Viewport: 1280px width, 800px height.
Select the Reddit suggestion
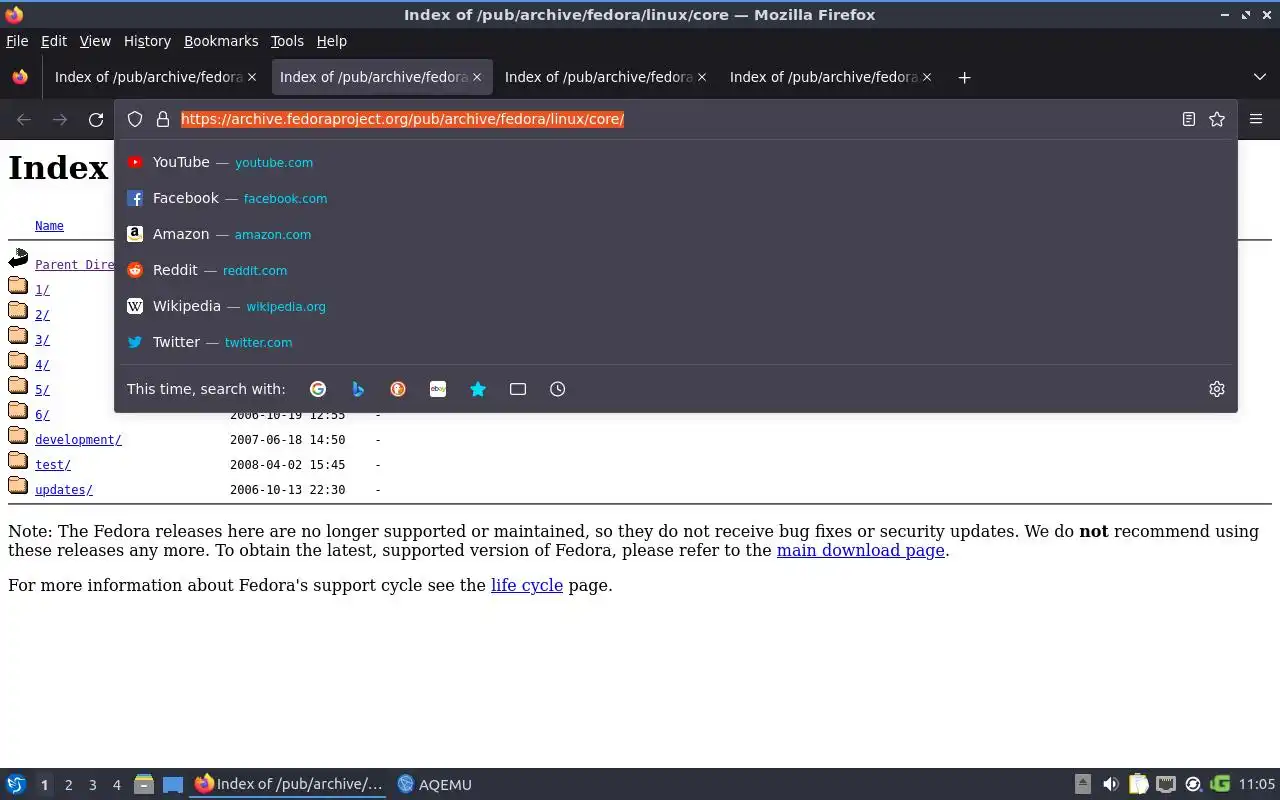[676, 270]
